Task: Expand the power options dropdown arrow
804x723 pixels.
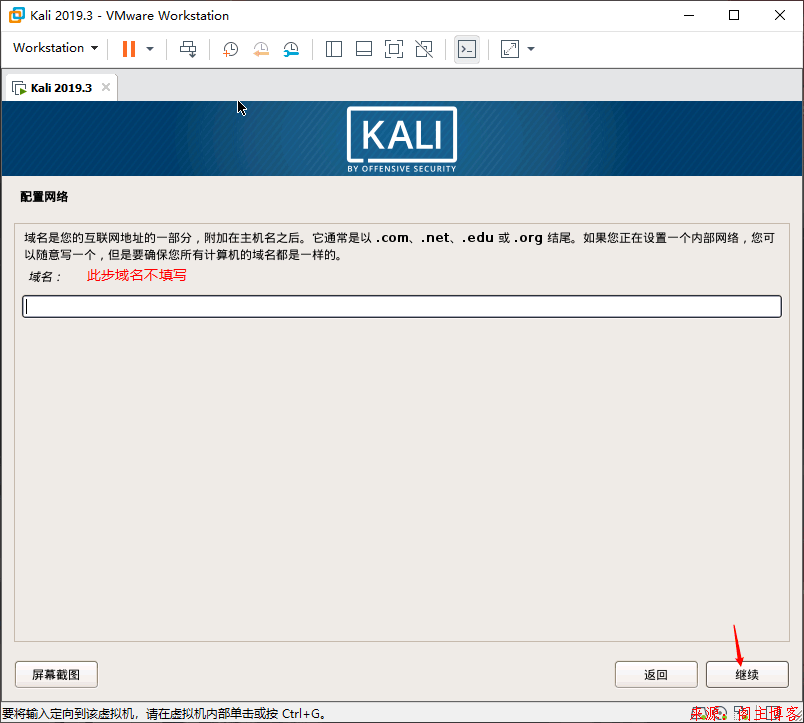Action: point(150,49)
